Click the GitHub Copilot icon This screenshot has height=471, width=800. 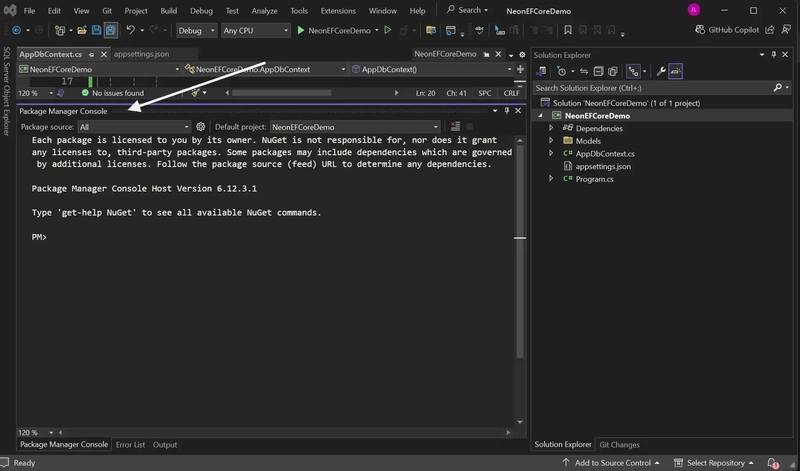700,30
